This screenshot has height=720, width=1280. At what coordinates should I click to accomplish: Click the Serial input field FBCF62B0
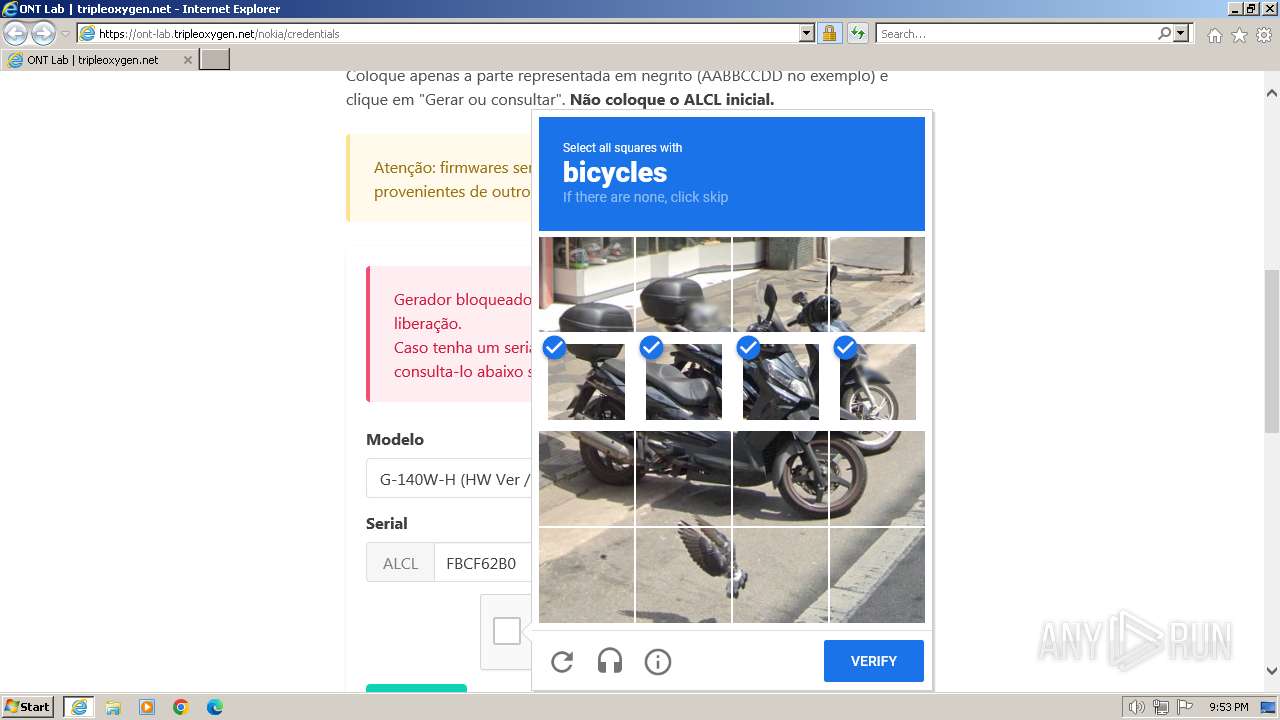[482, 563]
